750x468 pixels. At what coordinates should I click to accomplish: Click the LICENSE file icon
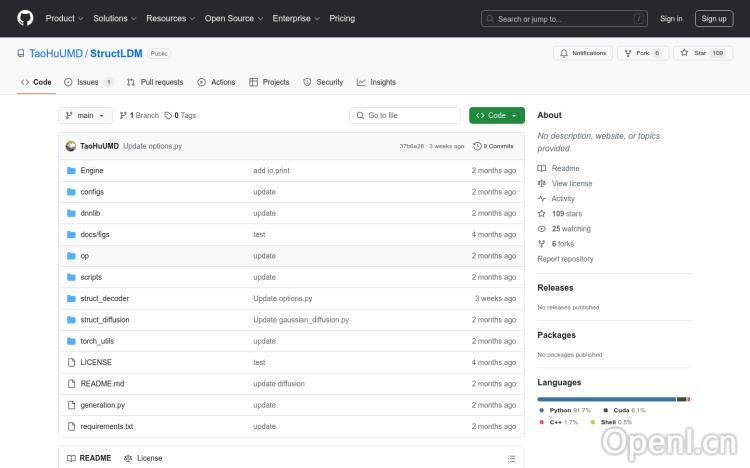click(71, 362)
